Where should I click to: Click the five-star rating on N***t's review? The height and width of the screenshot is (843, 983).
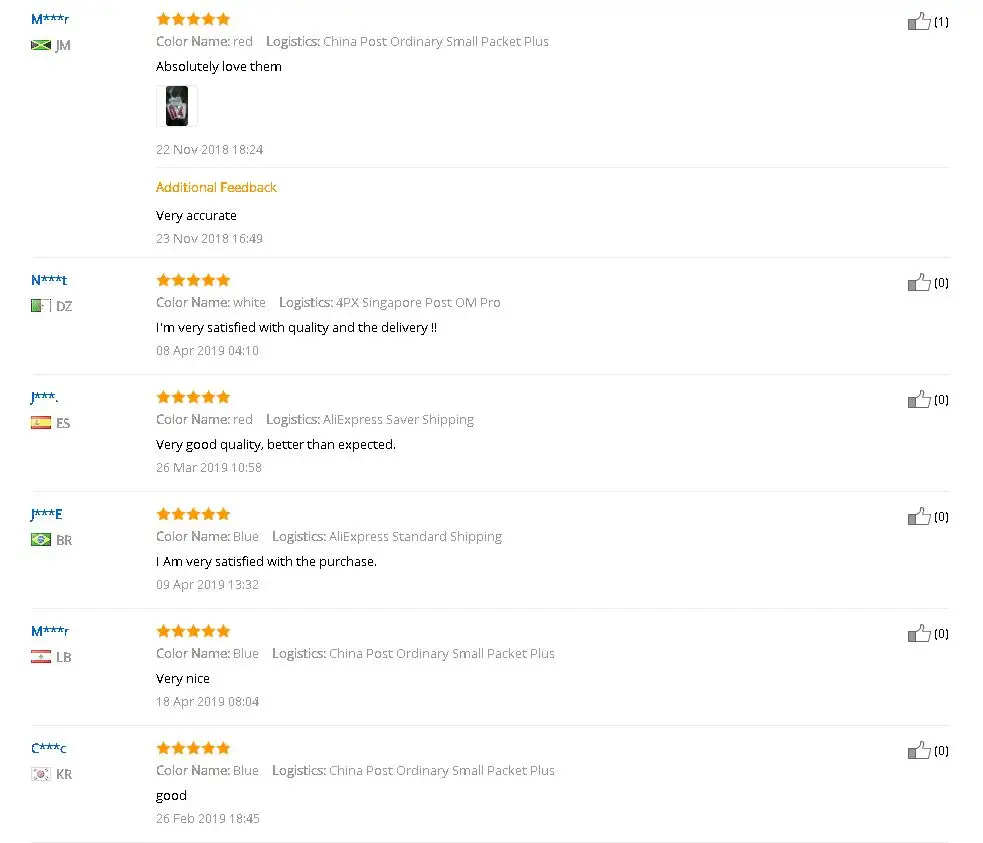coord(193,280)
